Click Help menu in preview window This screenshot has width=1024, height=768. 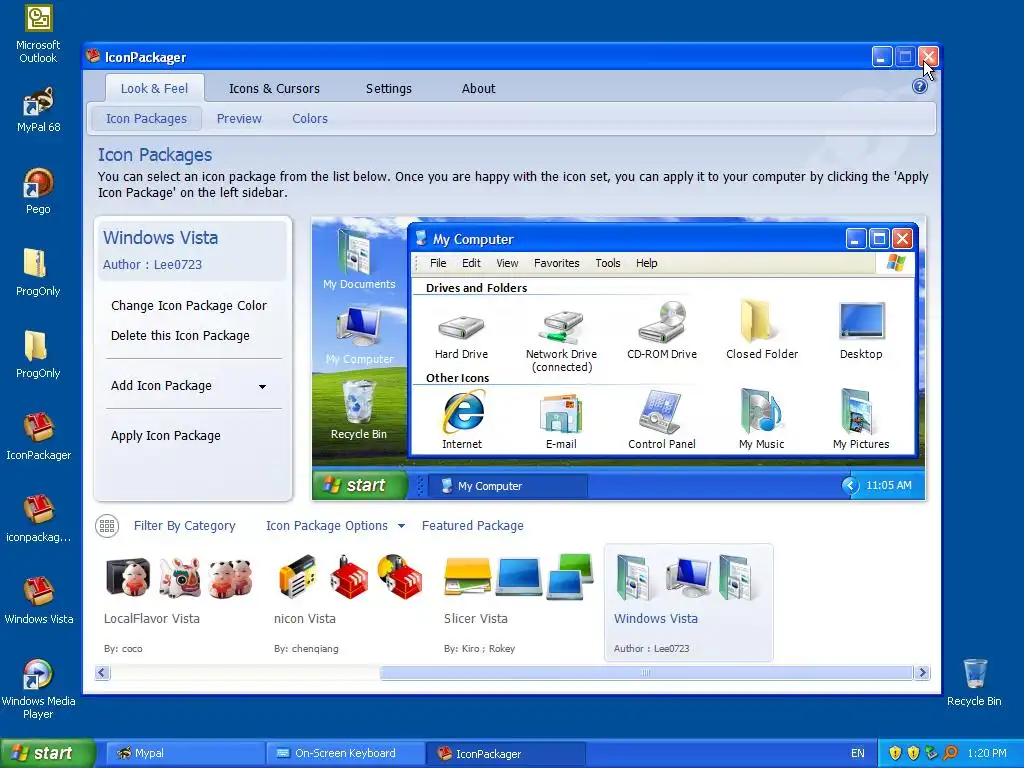pos(647,263)
